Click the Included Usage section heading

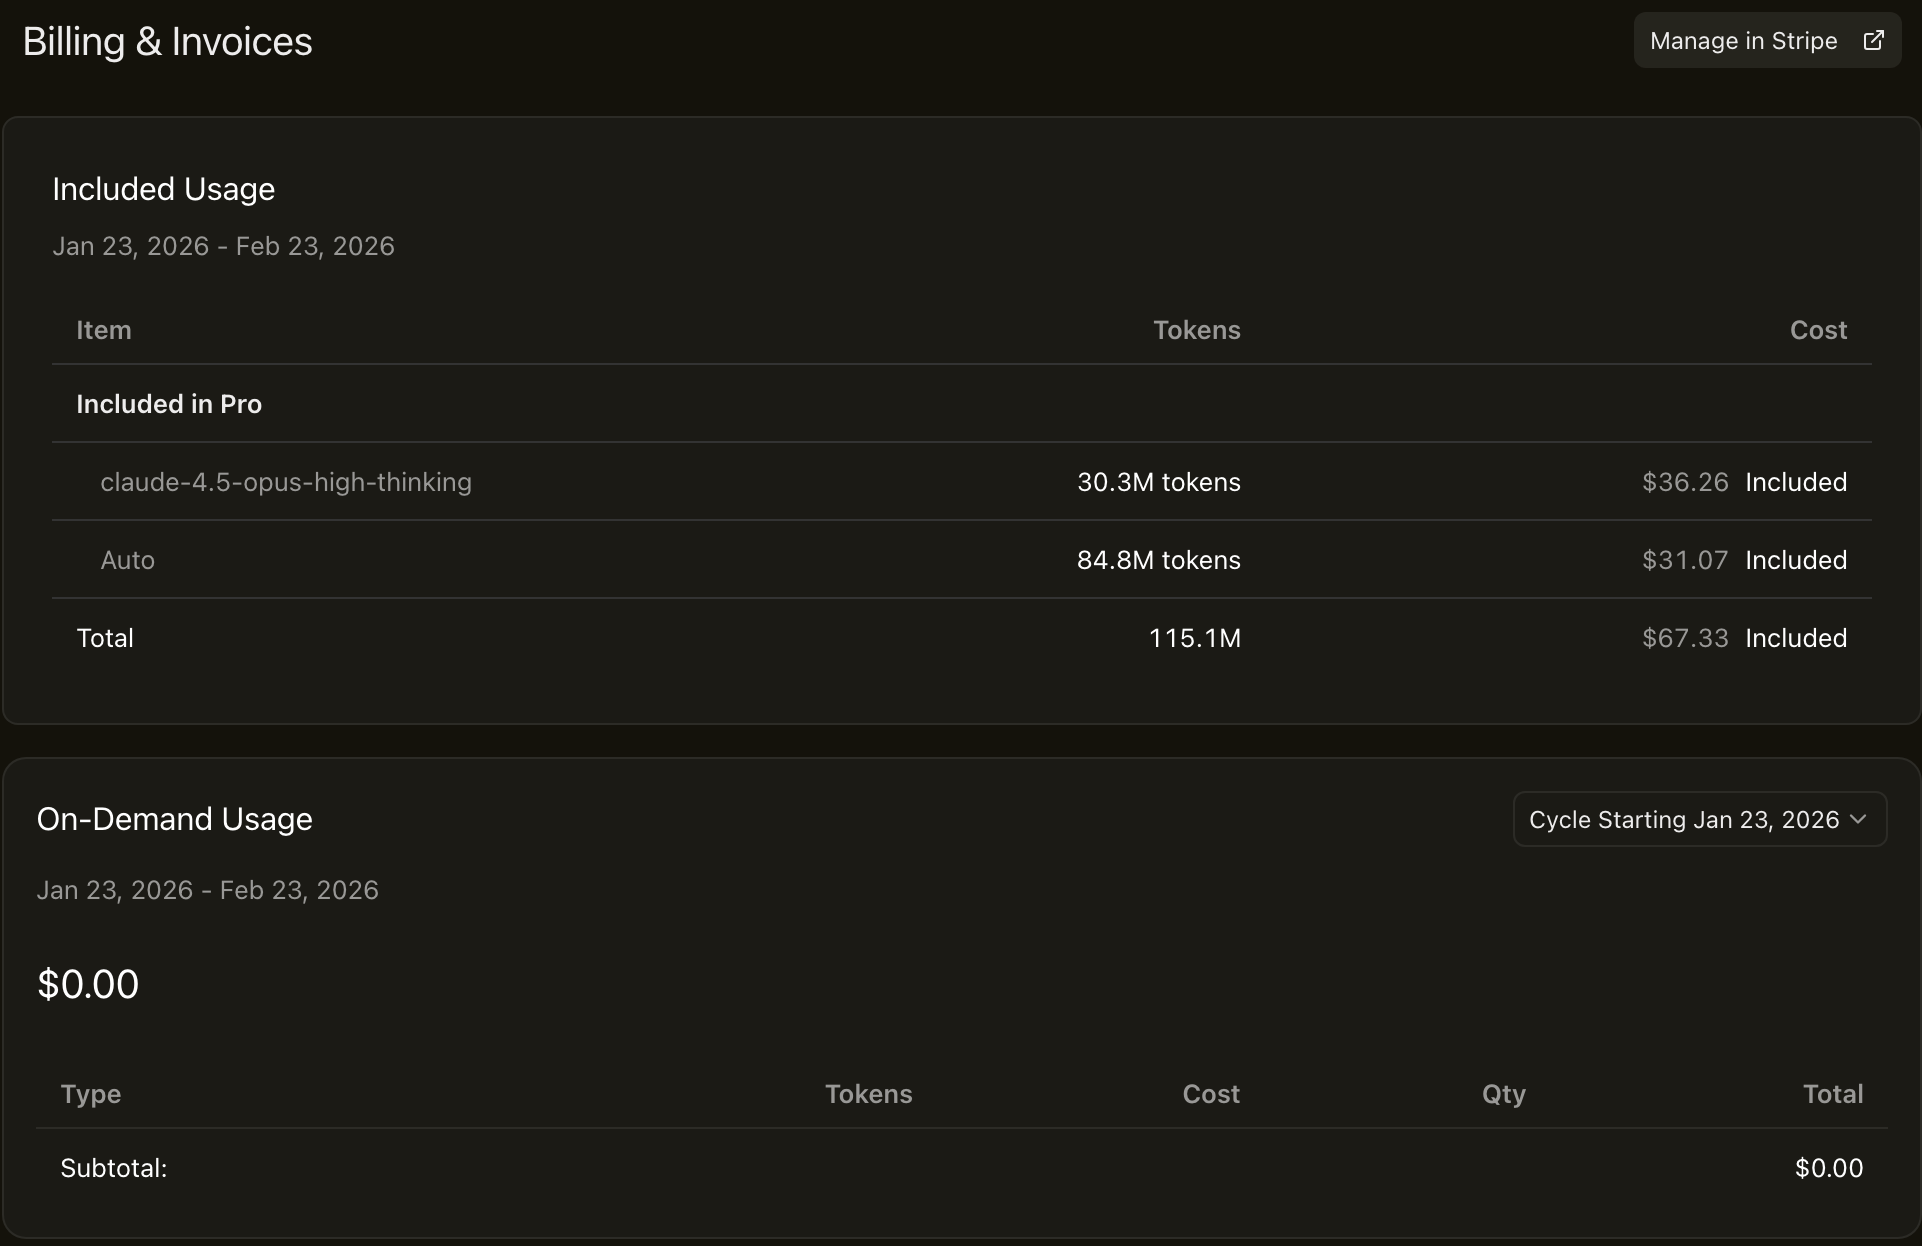164,189
